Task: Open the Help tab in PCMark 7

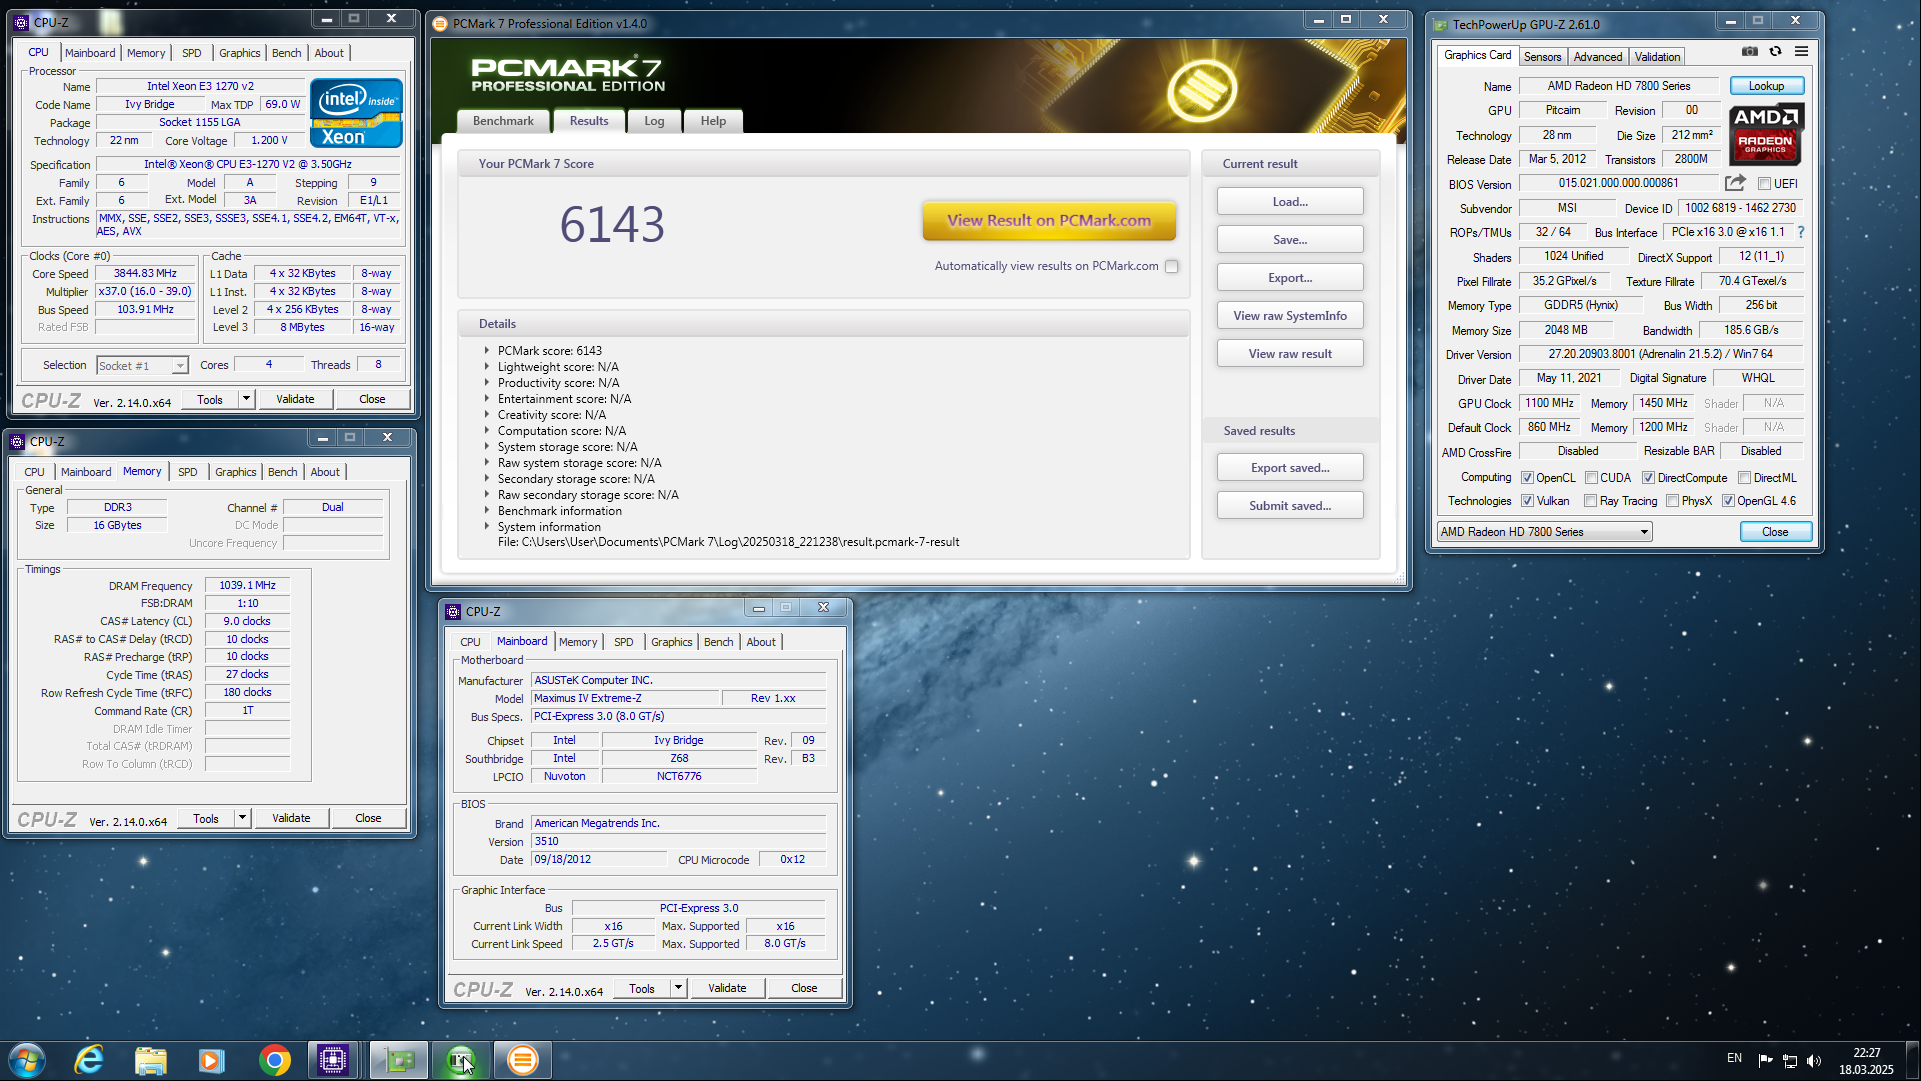Action: (x=713, y=121)
